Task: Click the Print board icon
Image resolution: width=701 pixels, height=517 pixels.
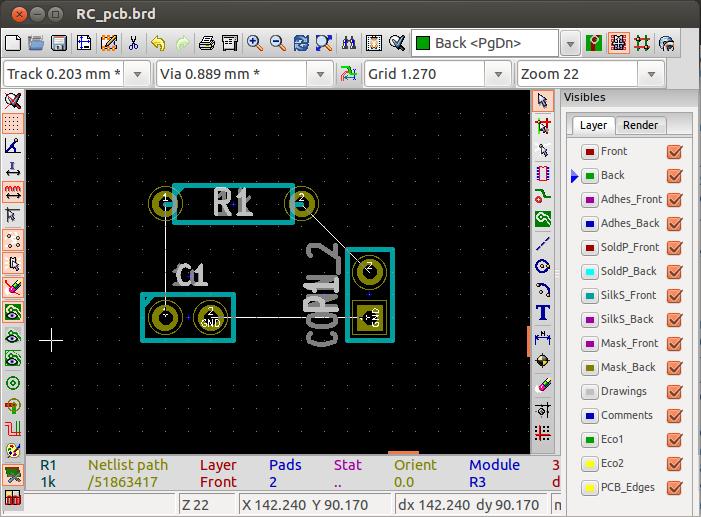Action: pos(206,44)
